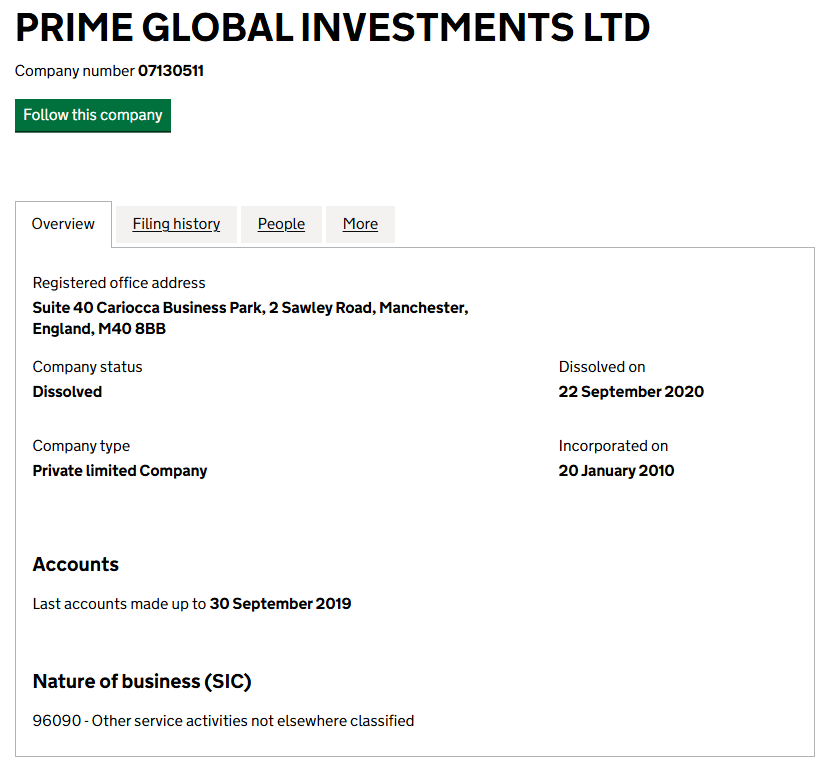Select the More tab
The height and width of the screenshot is (777, 834).
tap(360, 223)
